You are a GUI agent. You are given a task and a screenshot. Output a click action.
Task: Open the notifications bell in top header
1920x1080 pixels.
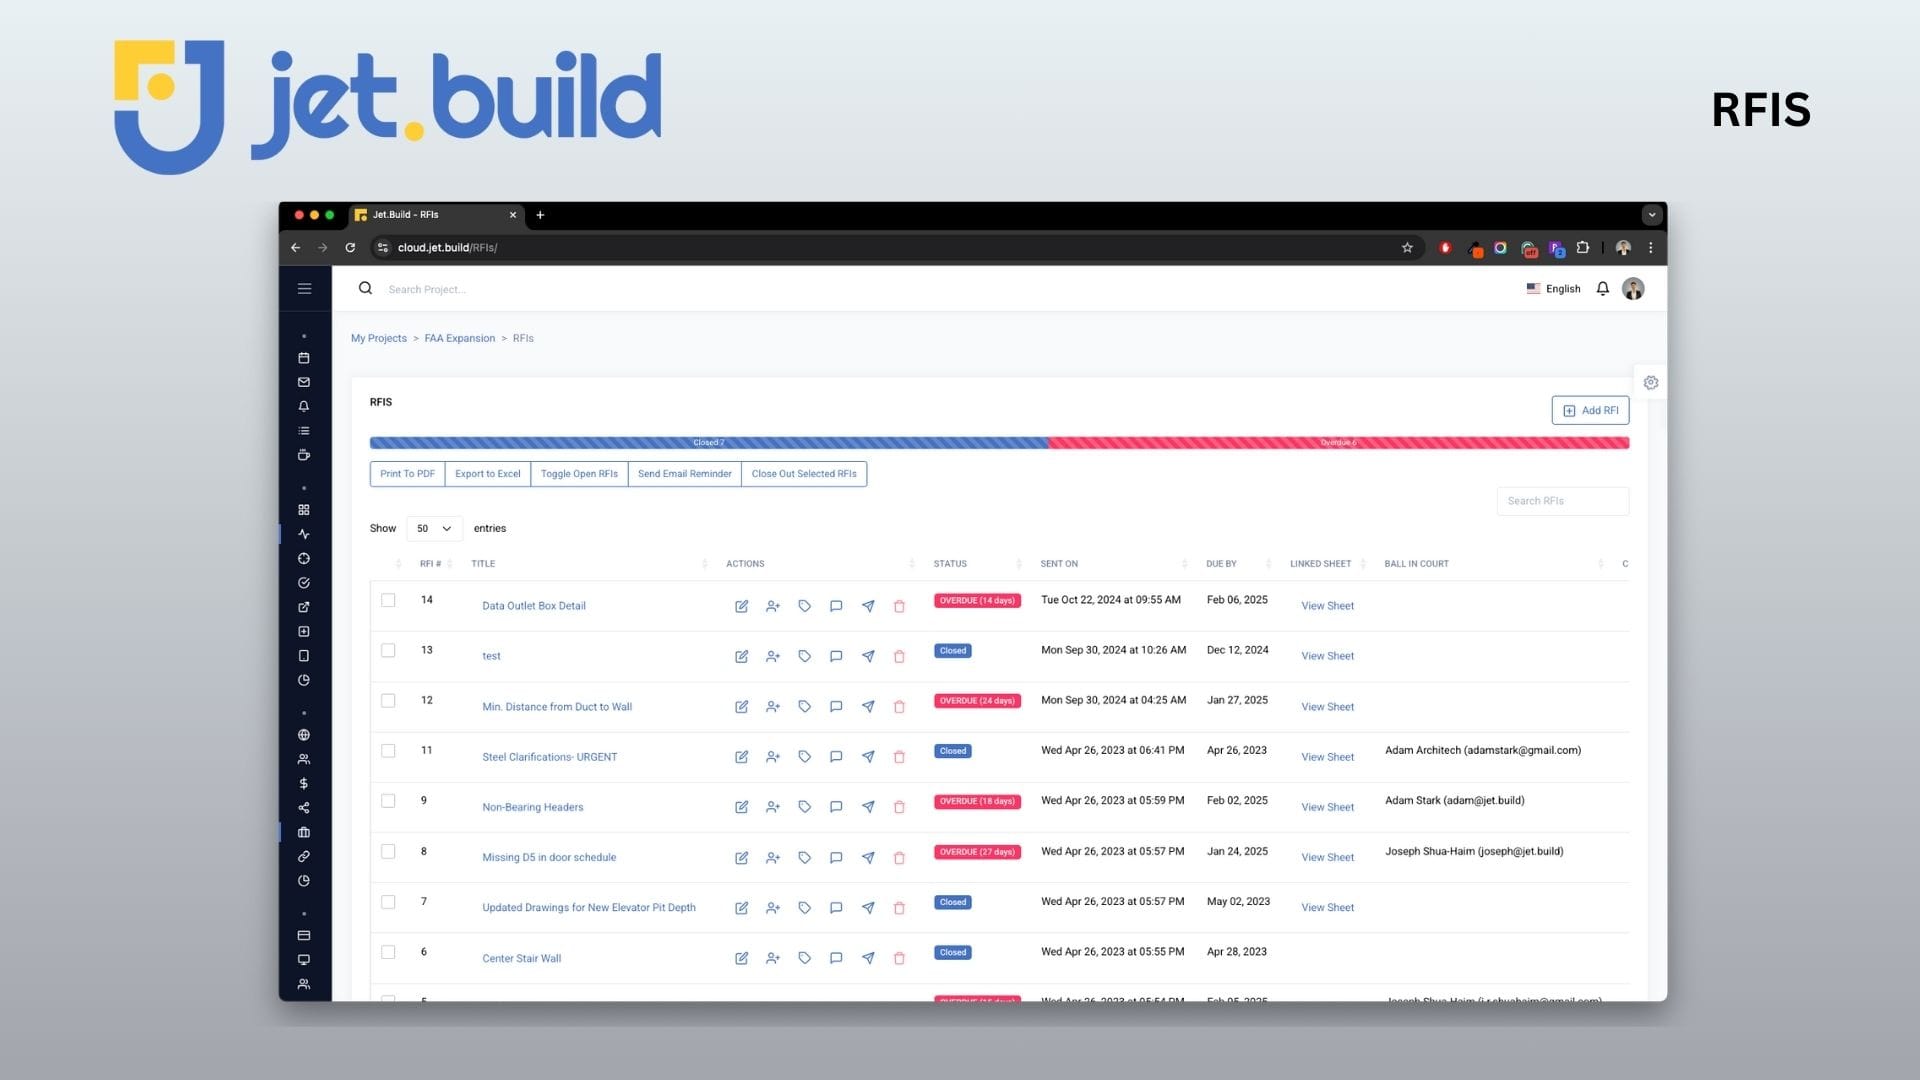coord(1602,289)
